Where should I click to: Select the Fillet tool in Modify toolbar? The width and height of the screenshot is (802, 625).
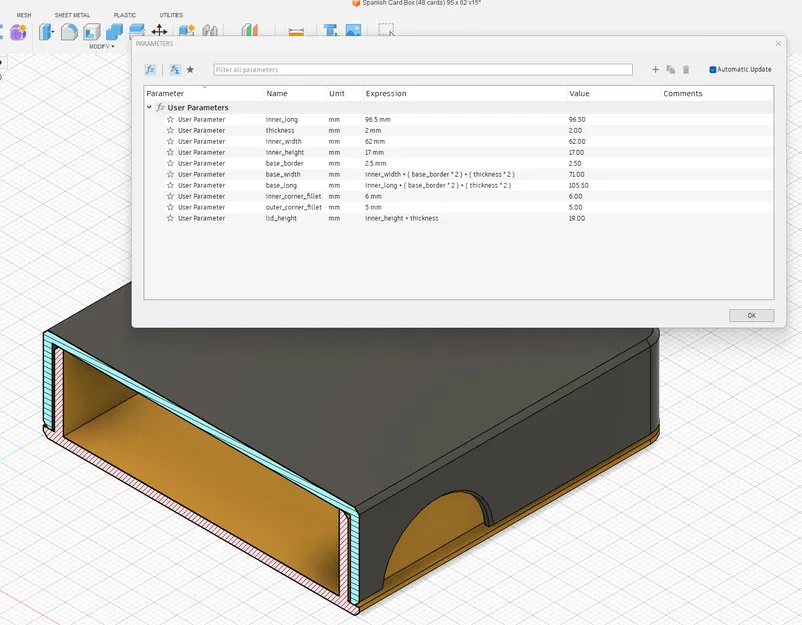[69, 32]
